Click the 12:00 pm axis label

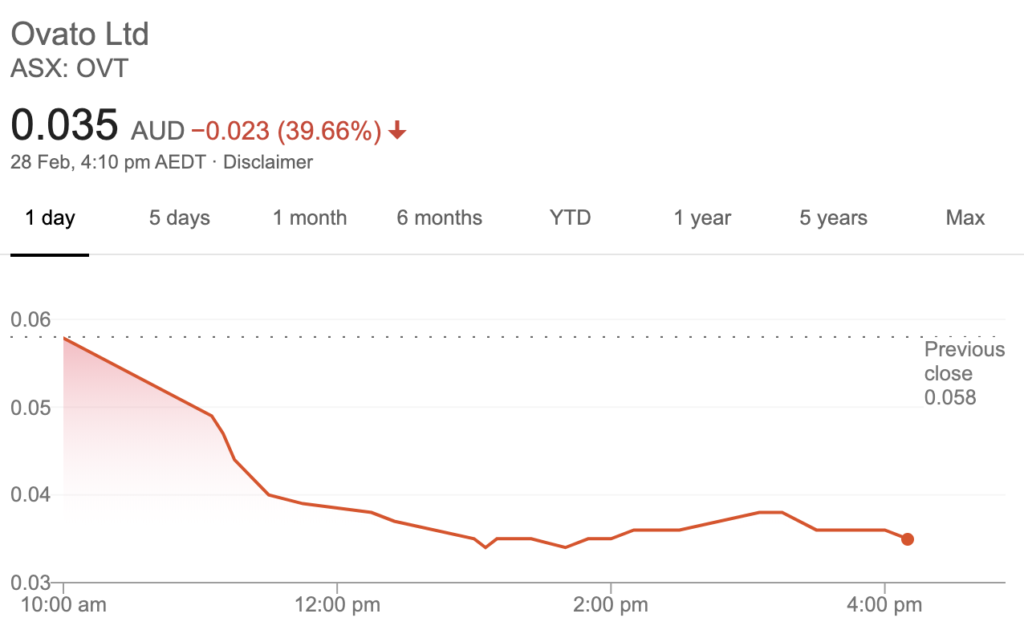click(337, 606)
